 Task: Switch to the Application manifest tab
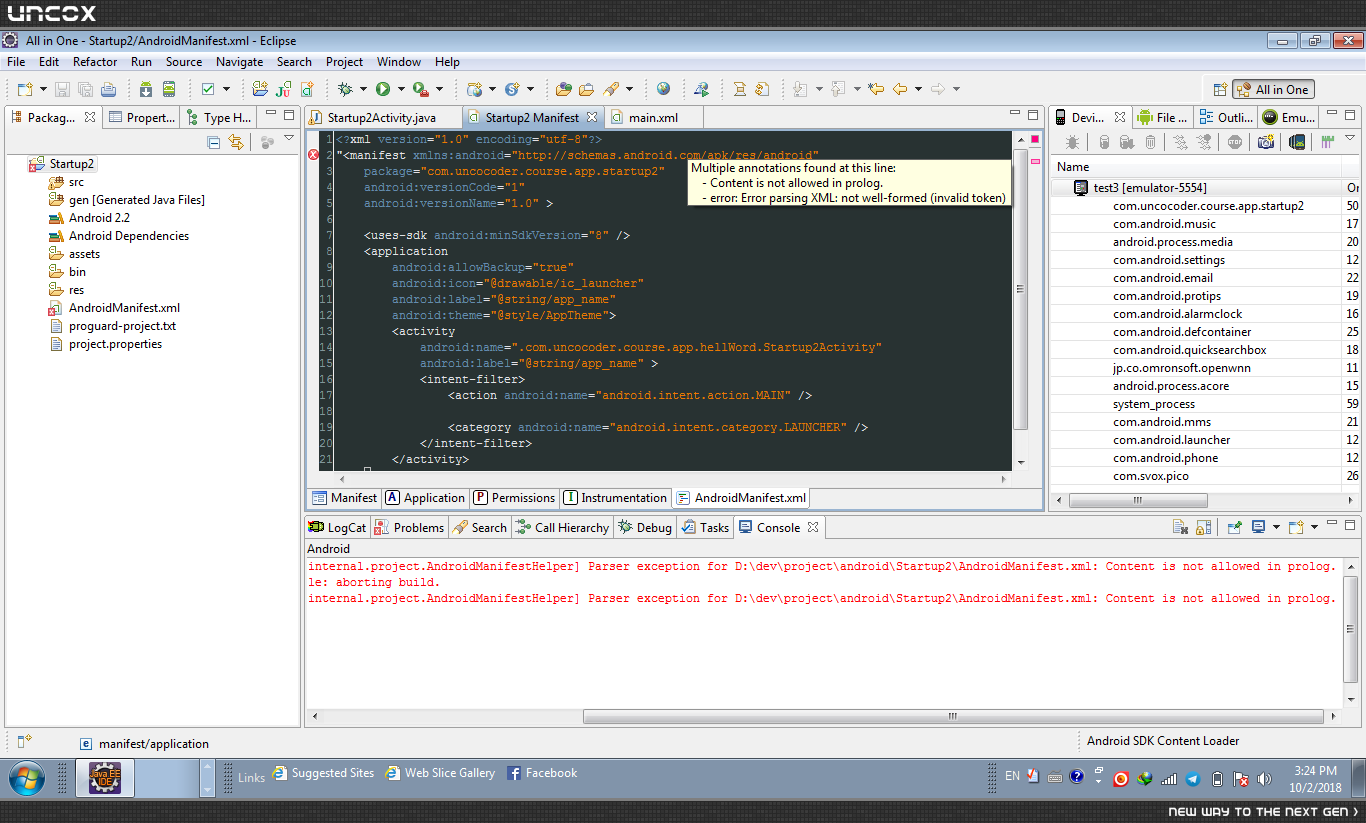[x=425, y=498]
